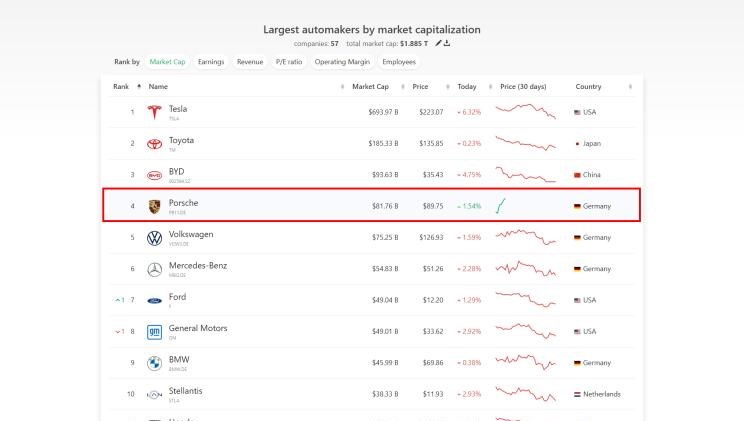Image resolution: width=744 pixels, height=421 pixels.
Task: Click Toyota price $135.85
Action: pyautogui.click(x=431, y=144)
